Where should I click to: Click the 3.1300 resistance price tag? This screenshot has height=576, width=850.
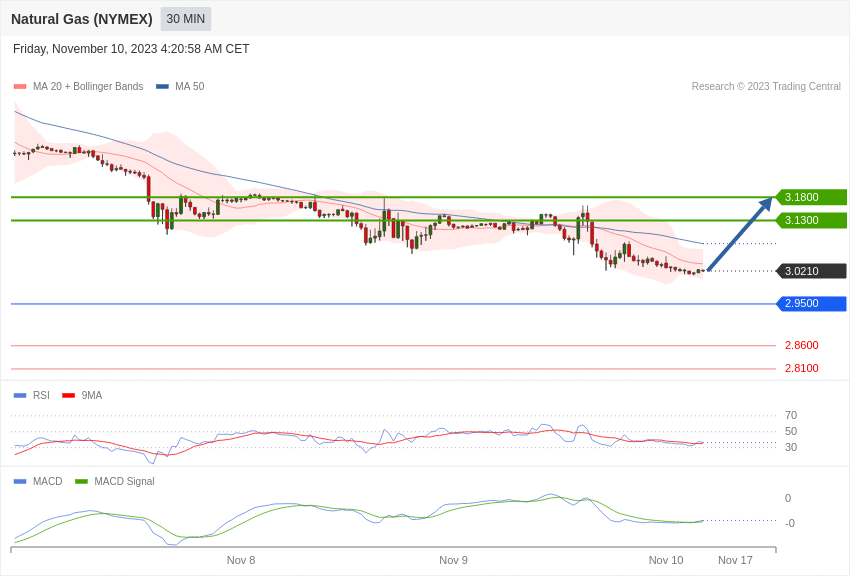(811, 221)
